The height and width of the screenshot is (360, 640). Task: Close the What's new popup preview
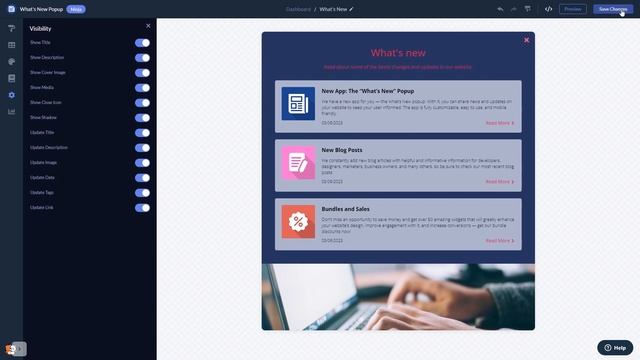(527, 40)
